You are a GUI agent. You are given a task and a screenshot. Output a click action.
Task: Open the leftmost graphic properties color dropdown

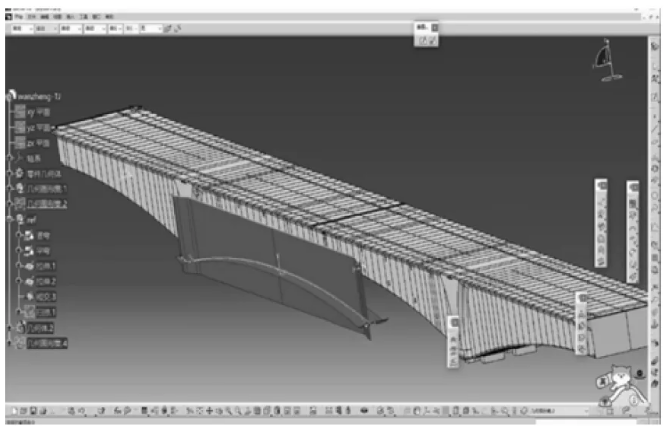(22, 29)
